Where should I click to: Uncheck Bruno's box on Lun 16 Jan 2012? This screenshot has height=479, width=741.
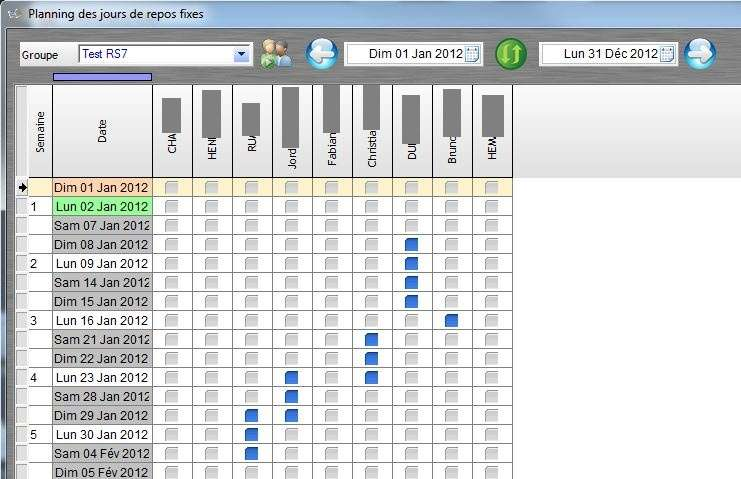coord(451,320)
